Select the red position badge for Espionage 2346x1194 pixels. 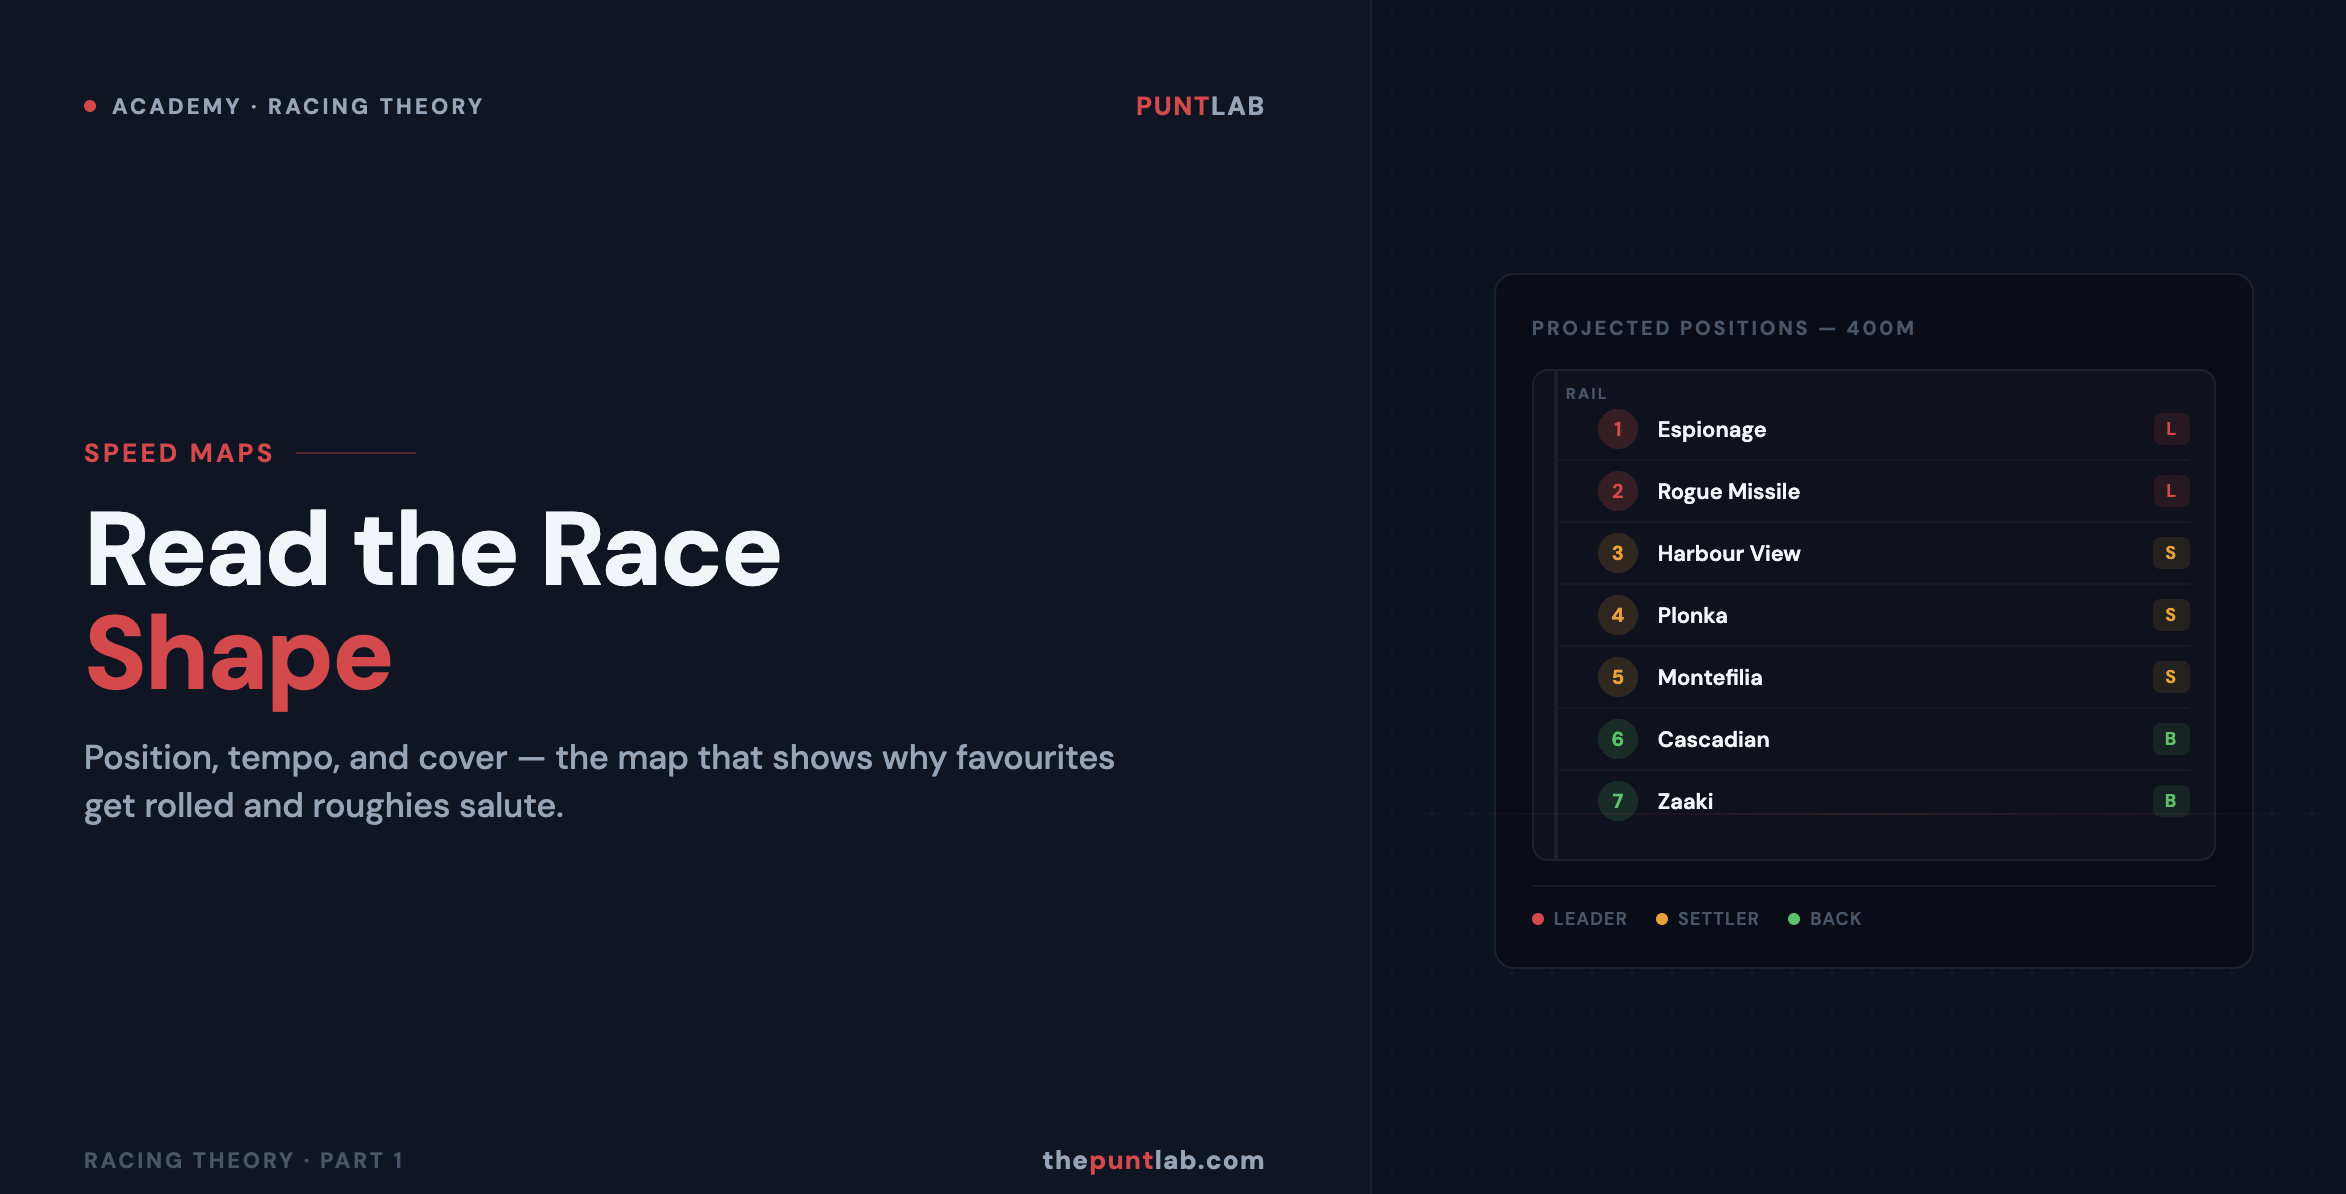[x=1616, y=429]
